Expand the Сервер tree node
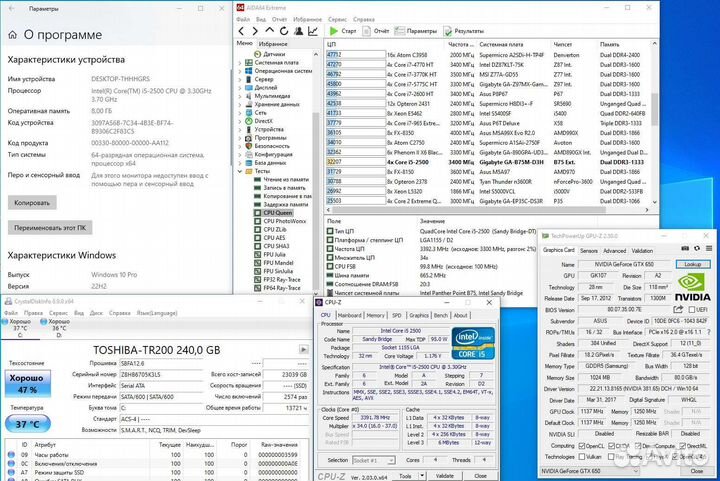The image size is (720, 481). tap(240, 79)
